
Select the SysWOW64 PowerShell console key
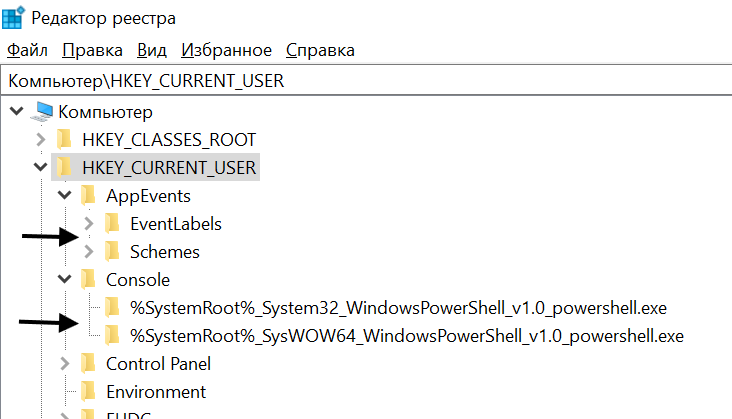[406, 336]
